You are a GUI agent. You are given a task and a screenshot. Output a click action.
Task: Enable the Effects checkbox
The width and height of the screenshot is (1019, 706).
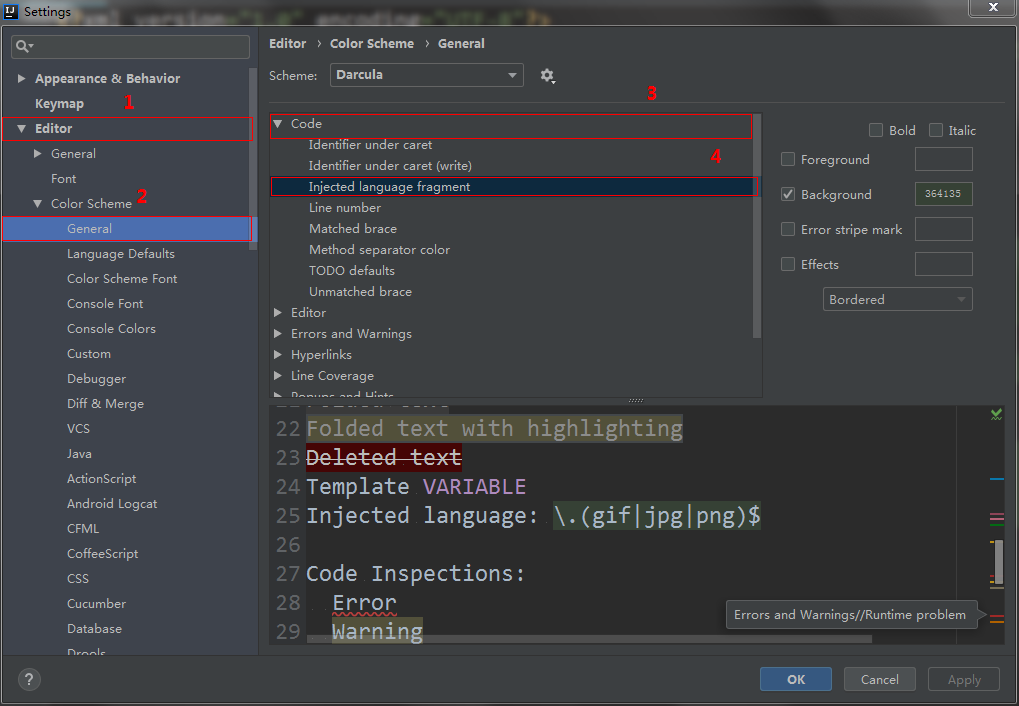coord(788,264)
